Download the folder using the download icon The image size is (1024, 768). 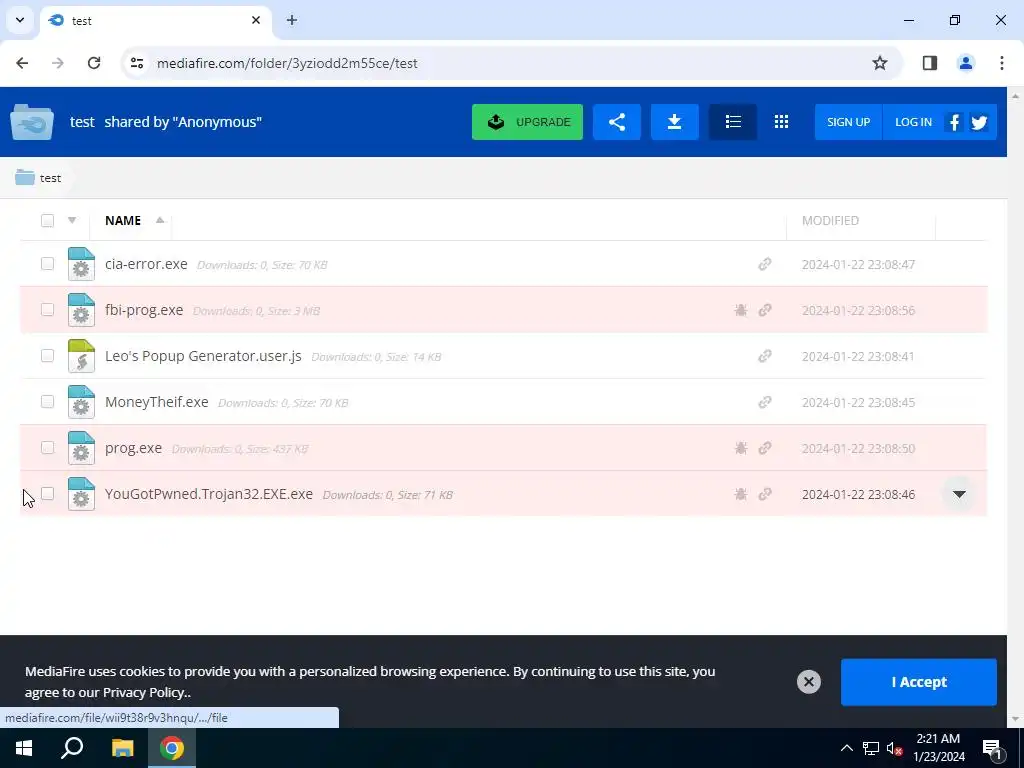(x=675, y=122)
